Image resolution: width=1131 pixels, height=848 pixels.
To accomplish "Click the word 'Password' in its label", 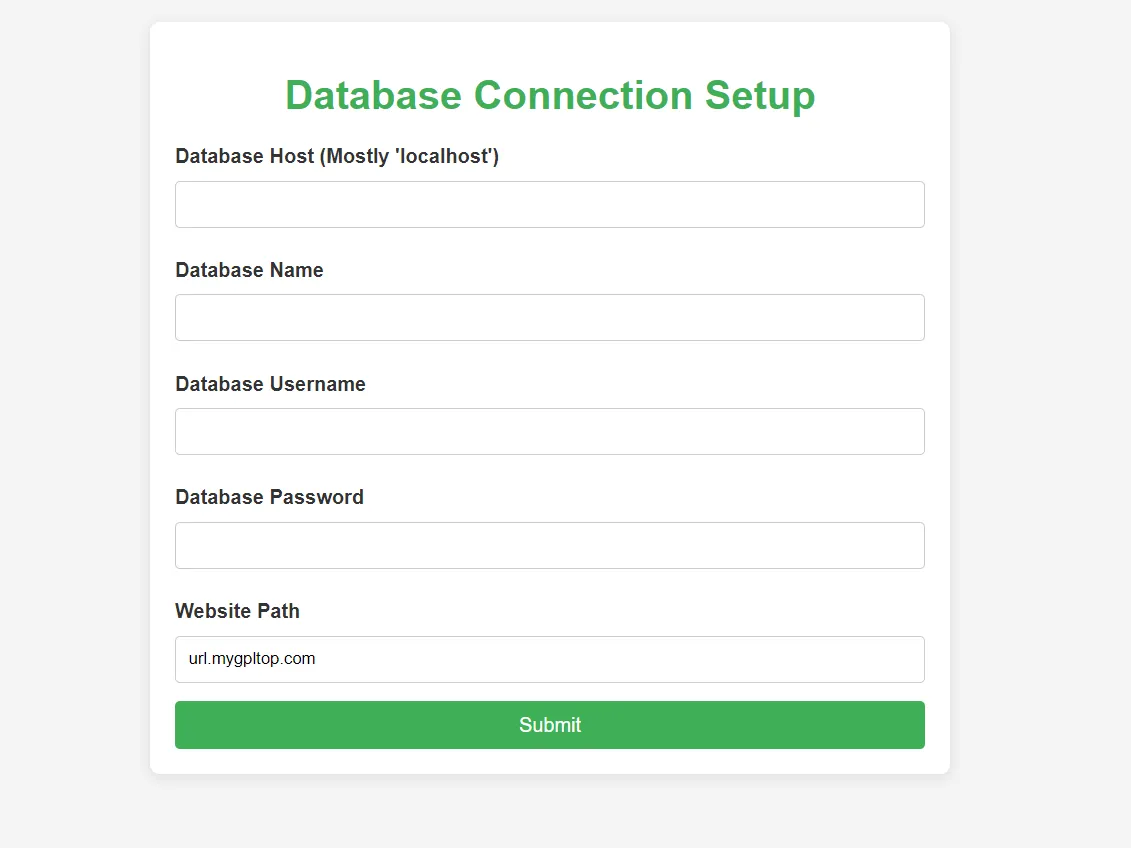I will 316,497.
